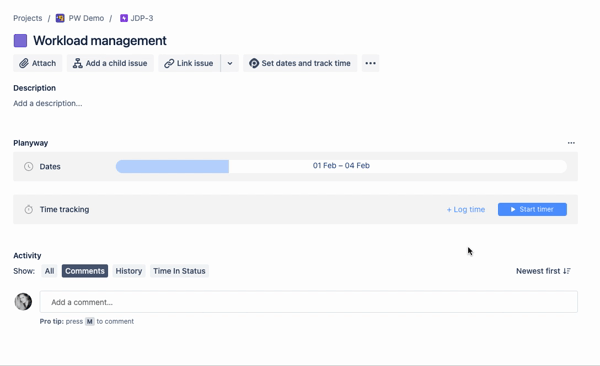Click the Planyway section heading

click(31, 143)
